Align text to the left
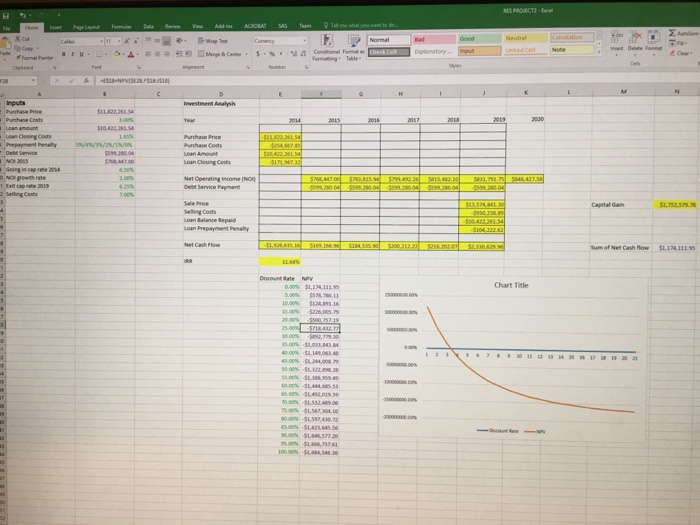 point(148,54)
